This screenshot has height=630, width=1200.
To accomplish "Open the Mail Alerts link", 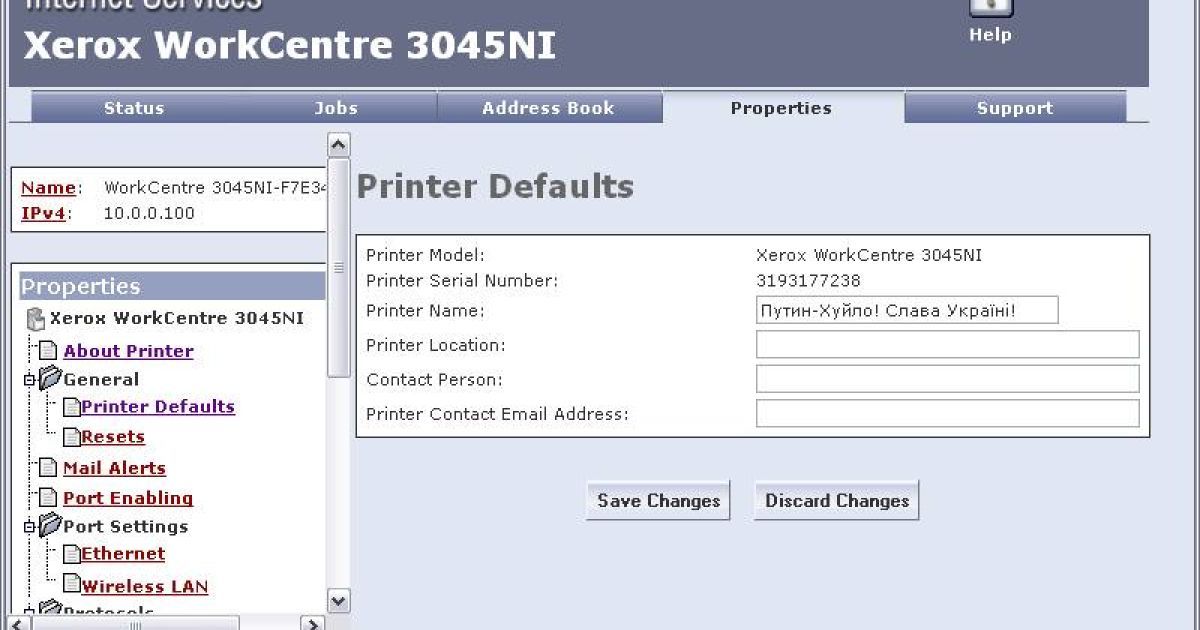I will [x=114, y=468].
